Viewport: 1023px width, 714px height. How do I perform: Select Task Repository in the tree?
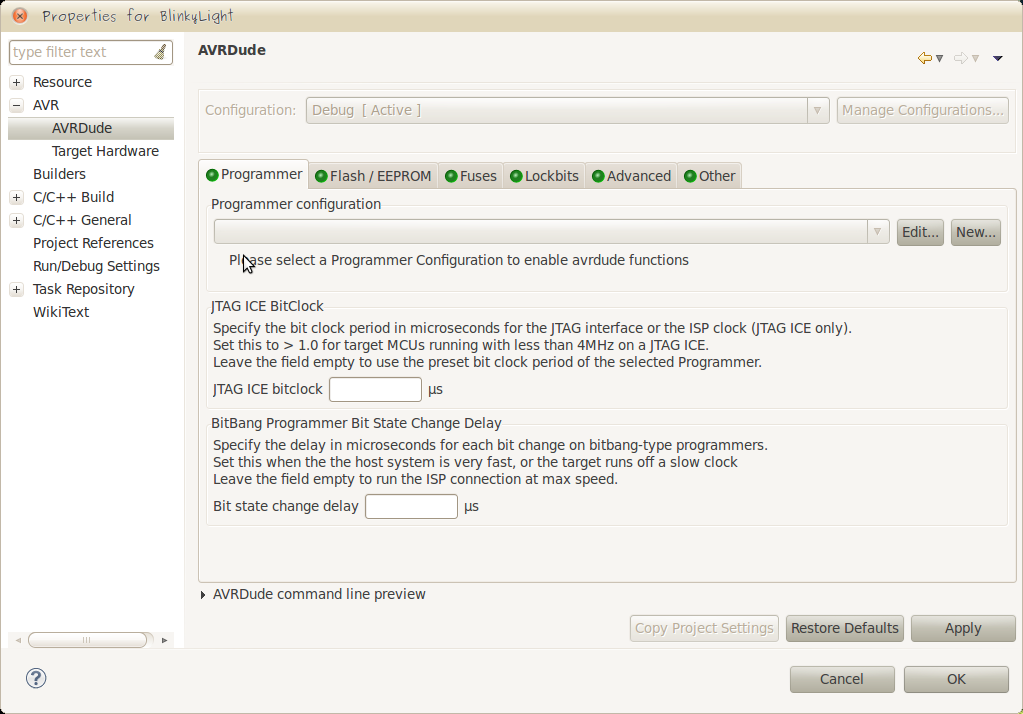[84, 289]
